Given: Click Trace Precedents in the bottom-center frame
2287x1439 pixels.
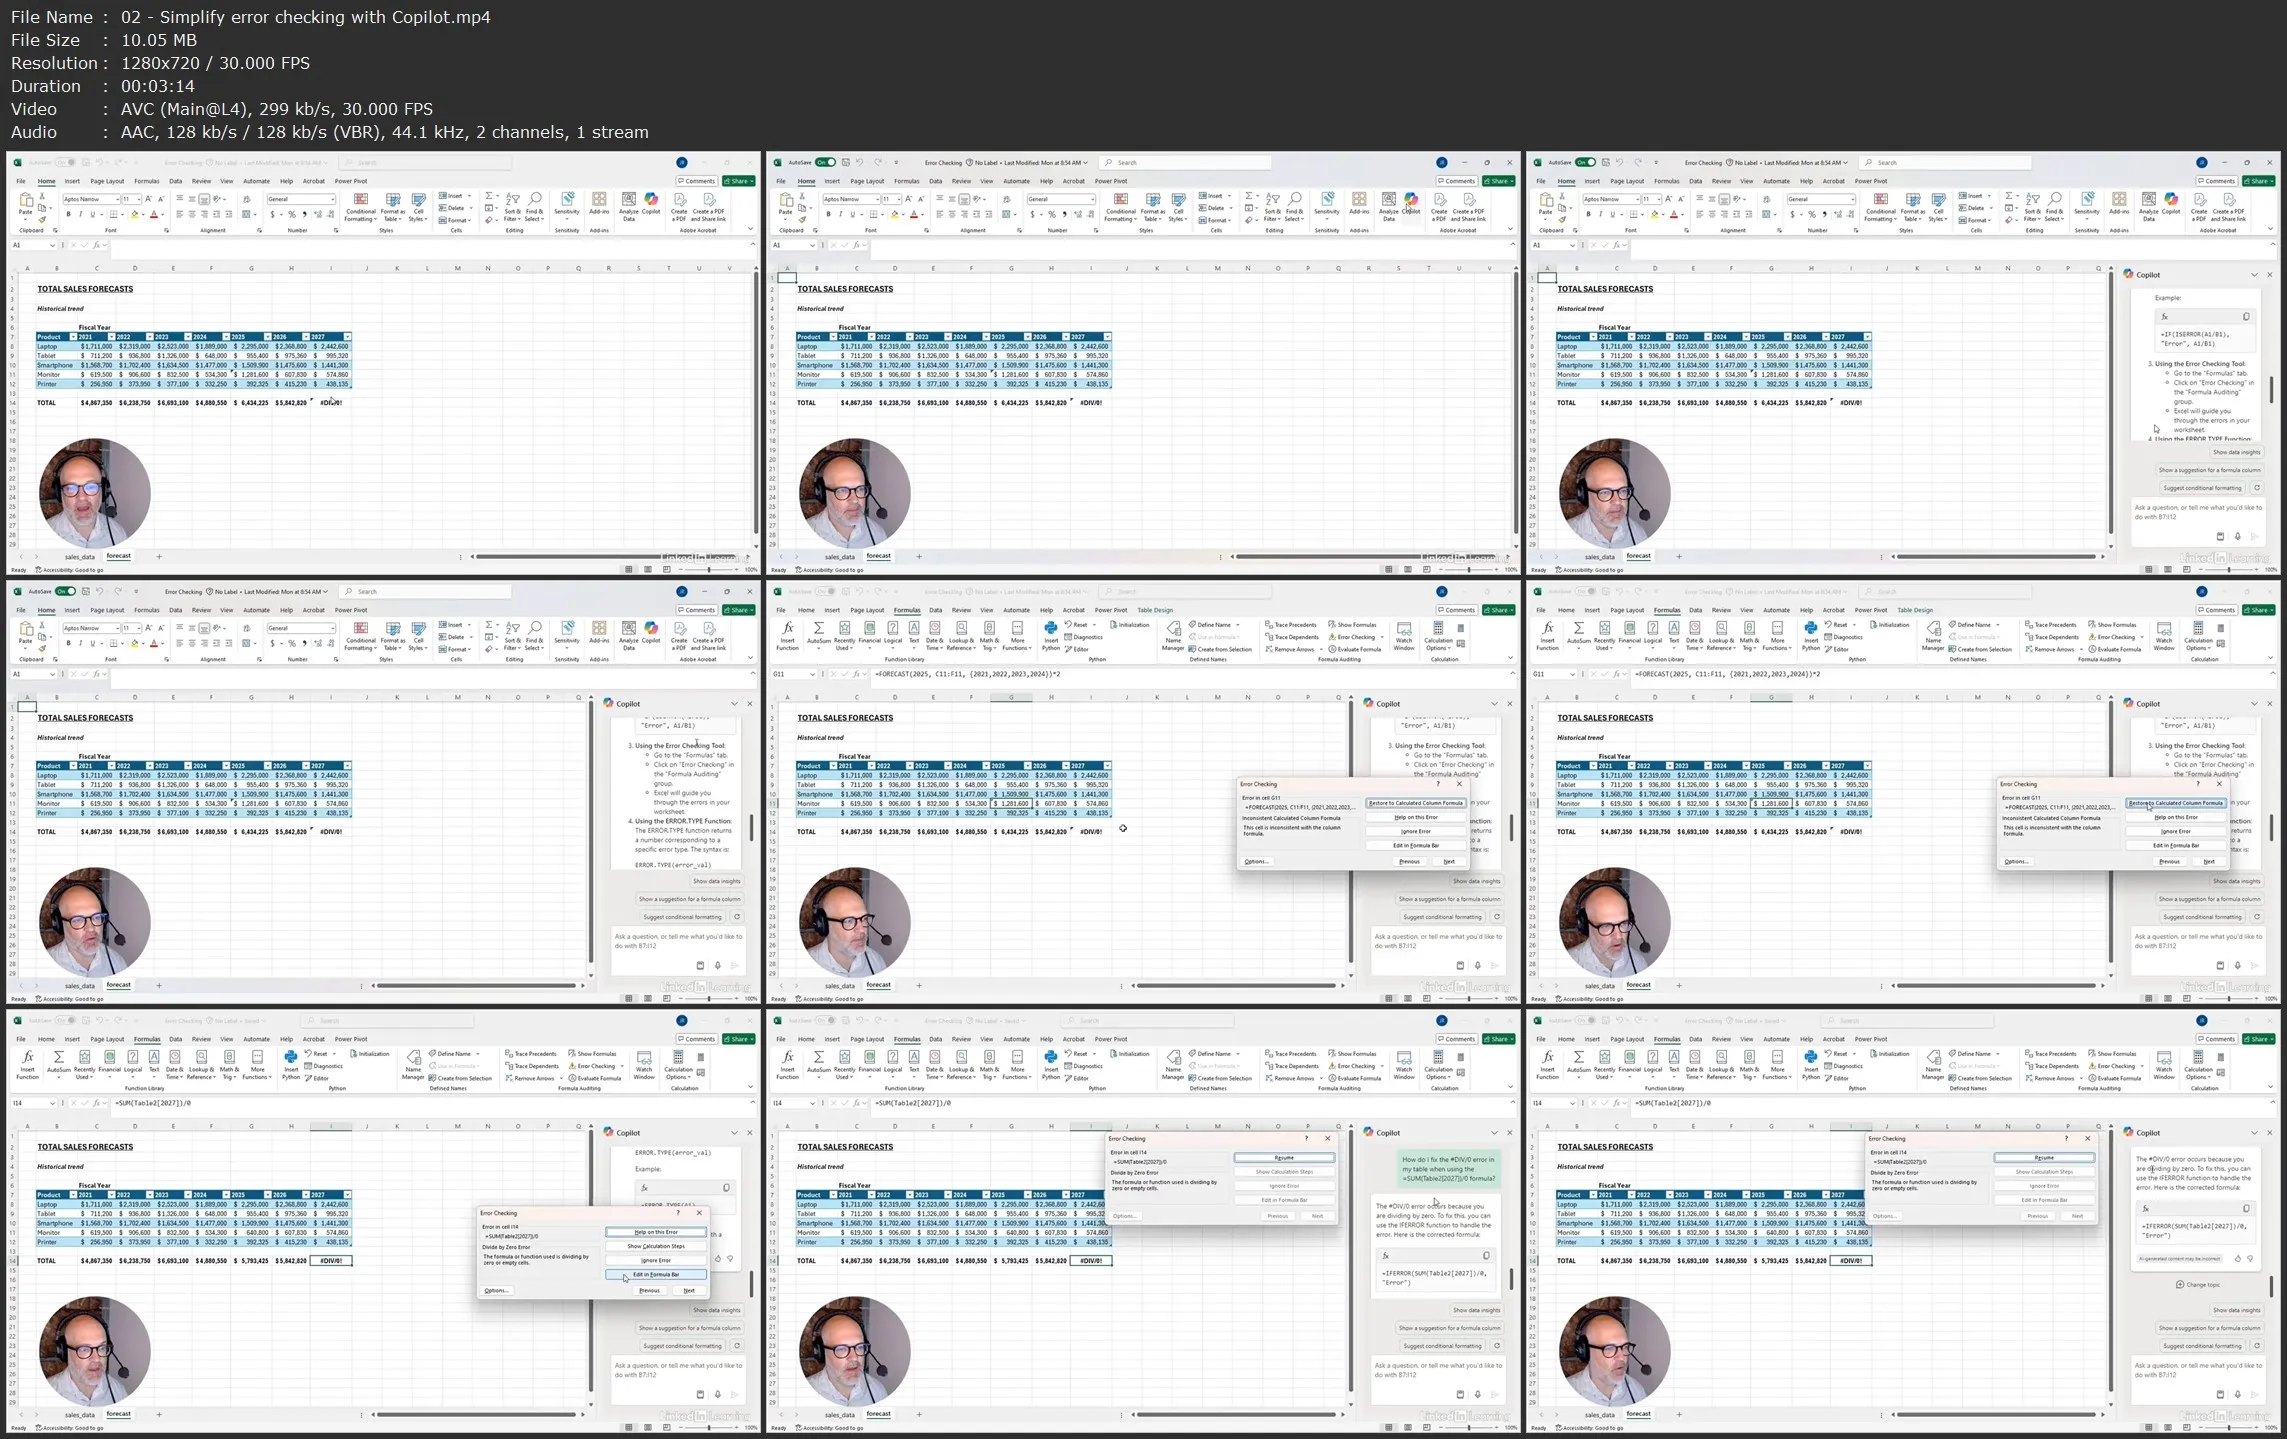Looking at the screenshot, I should point(1291,1053).
